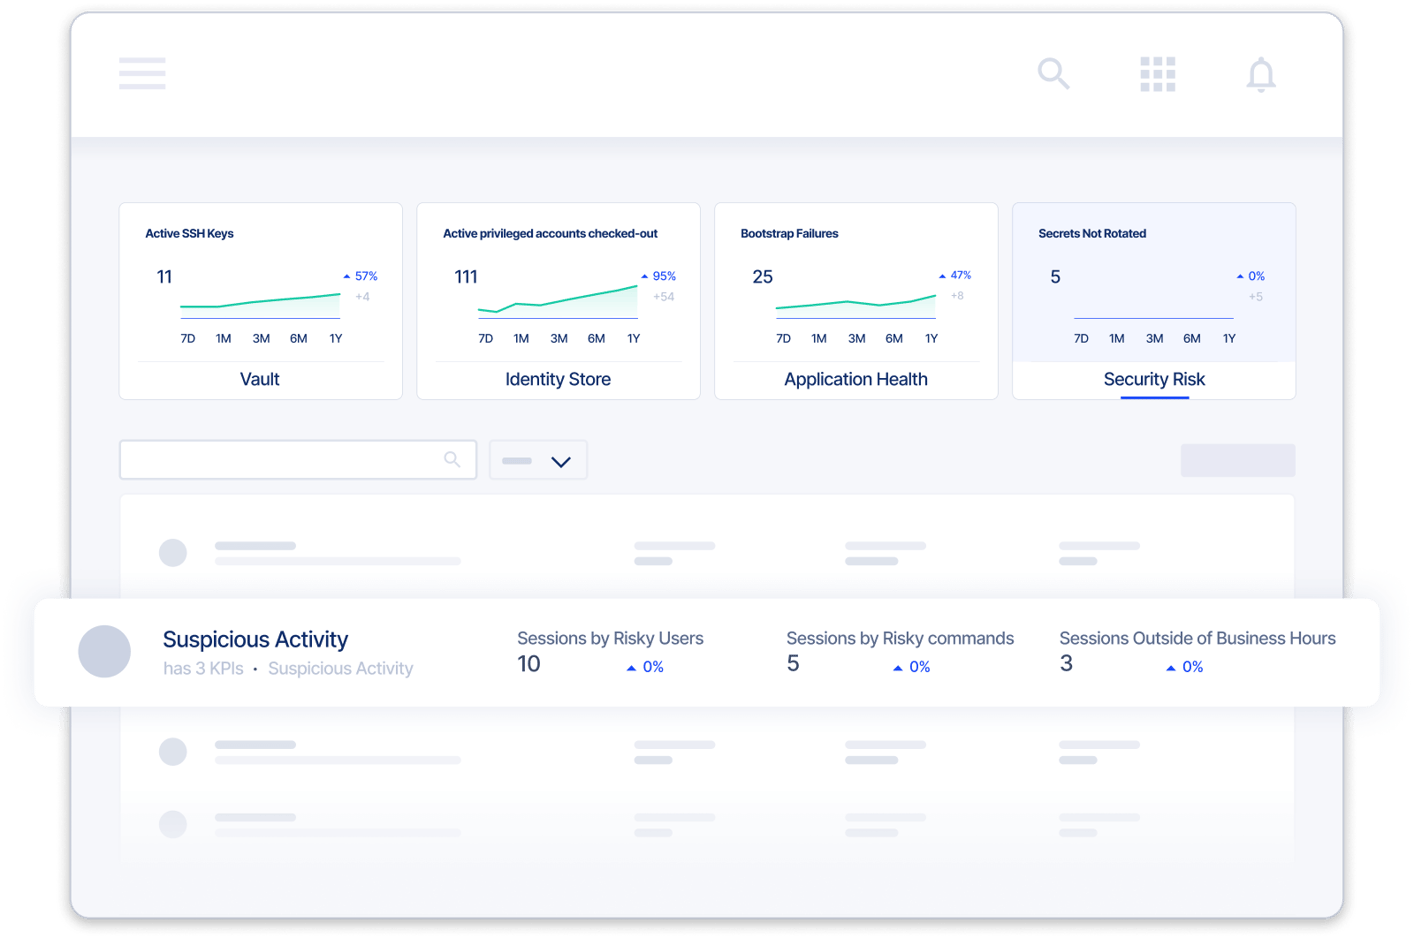Click the gray button right of filters
The height and width of the screenshot is (938, 1414).
(x=1237, y=460)
